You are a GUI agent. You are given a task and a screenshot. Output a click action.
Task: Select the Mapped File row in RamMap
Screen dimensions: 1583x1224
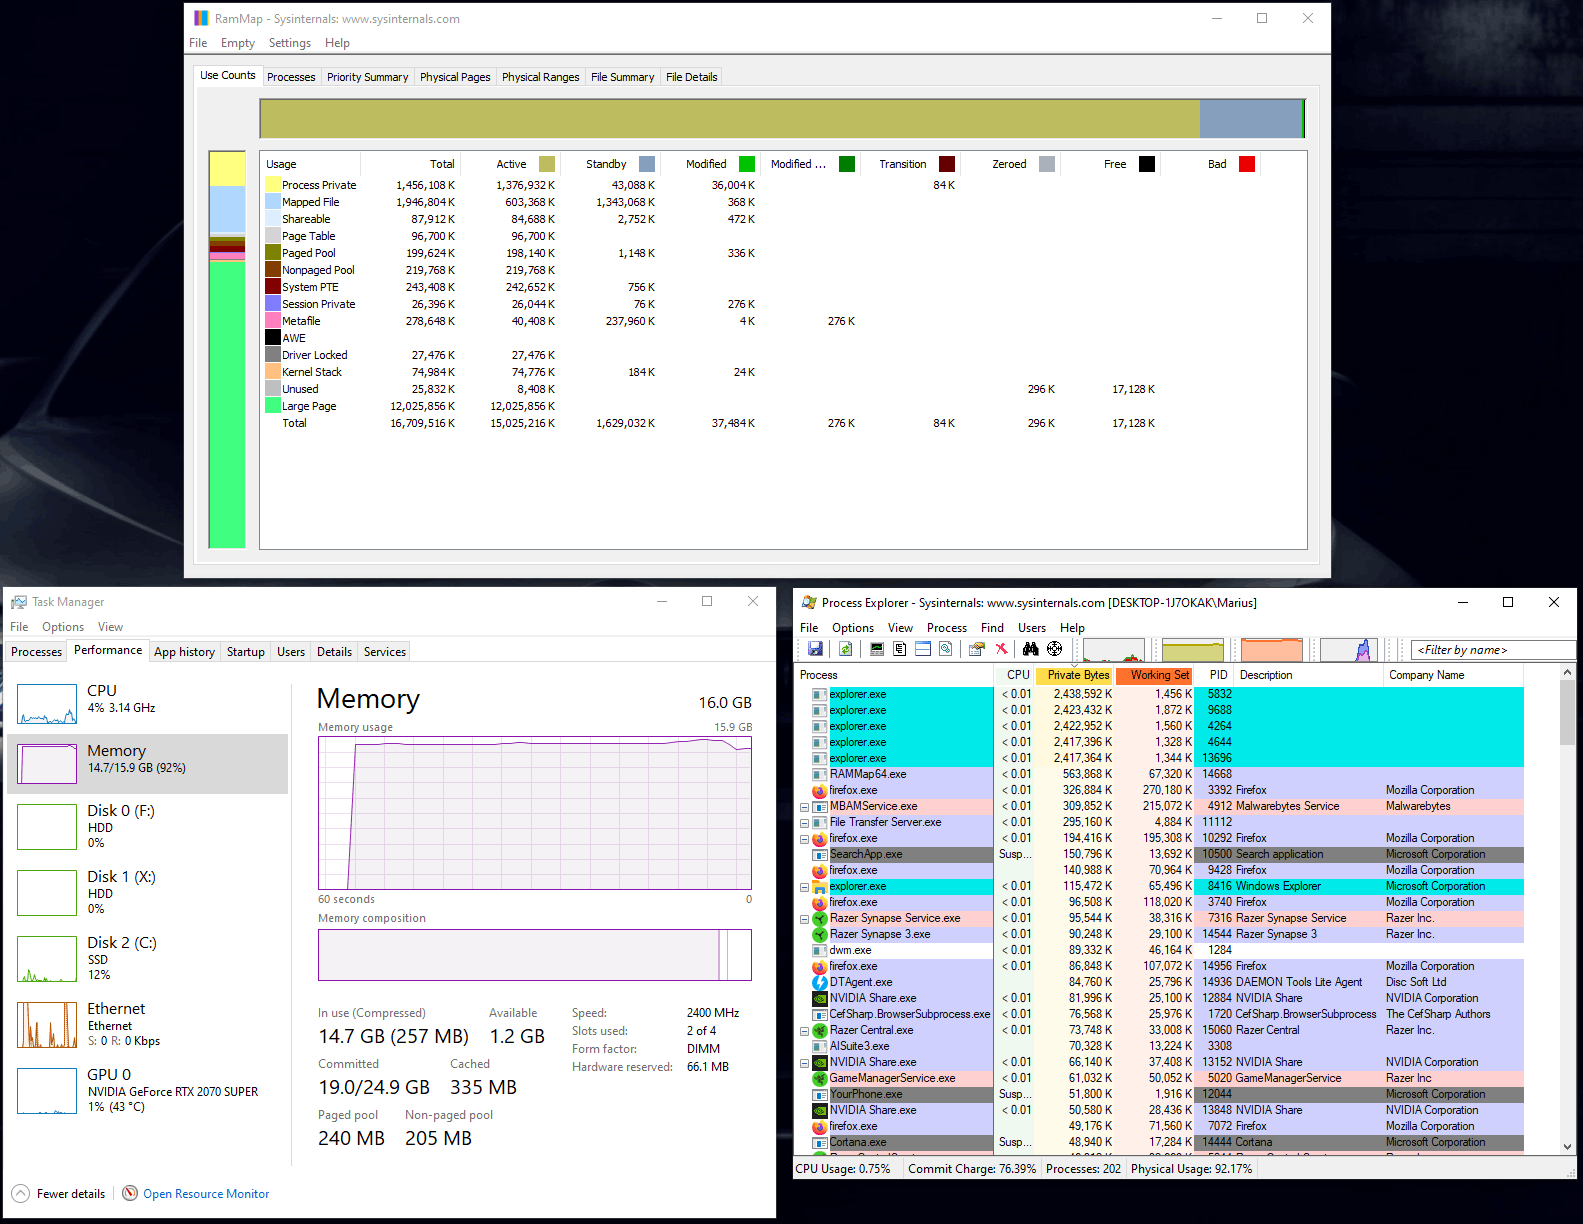(x=783, y=202)
